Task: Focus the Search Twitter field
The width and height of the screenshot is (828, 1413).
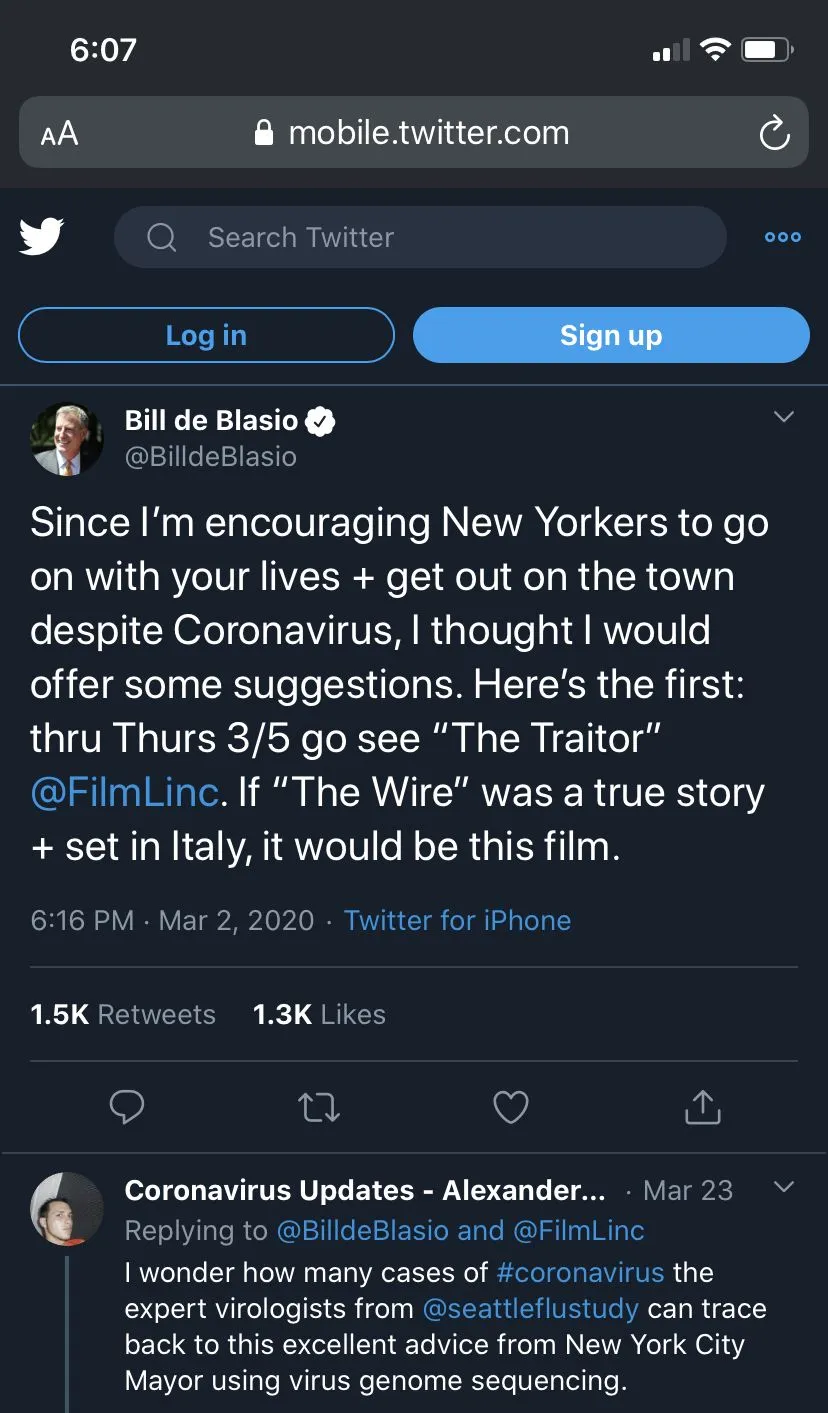Action: coord(420,237)
